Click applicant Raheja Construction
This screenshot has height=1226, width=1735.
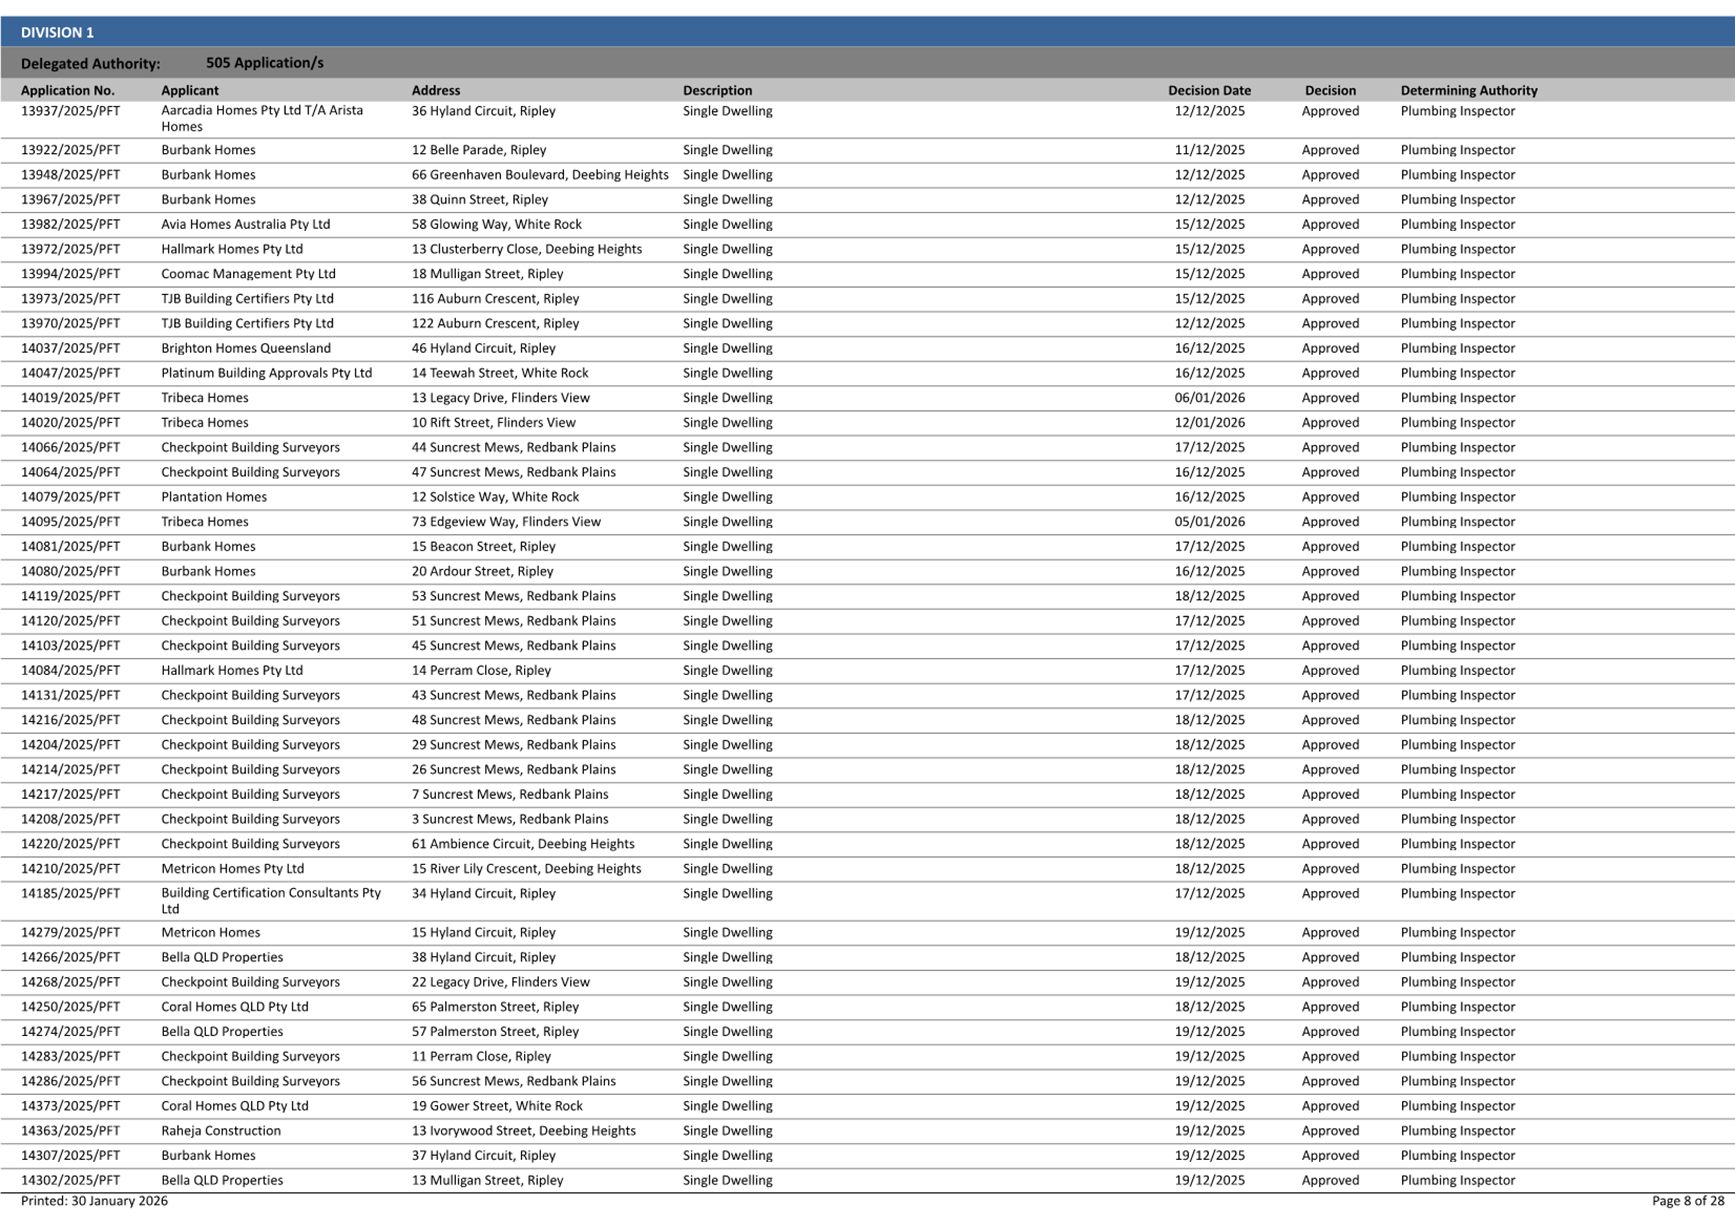click(x=221, y=1131)
